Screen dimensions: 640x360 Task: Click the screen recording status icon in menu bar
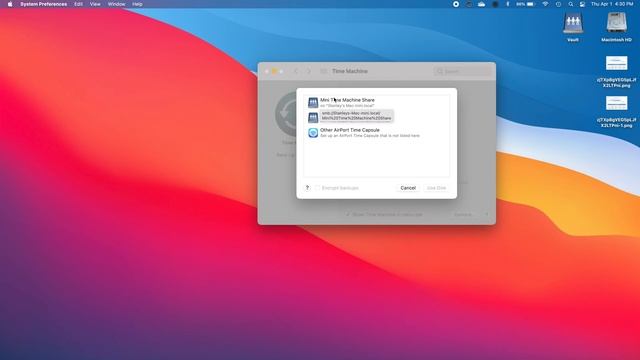pyautogui.click(x=456, y=4)
